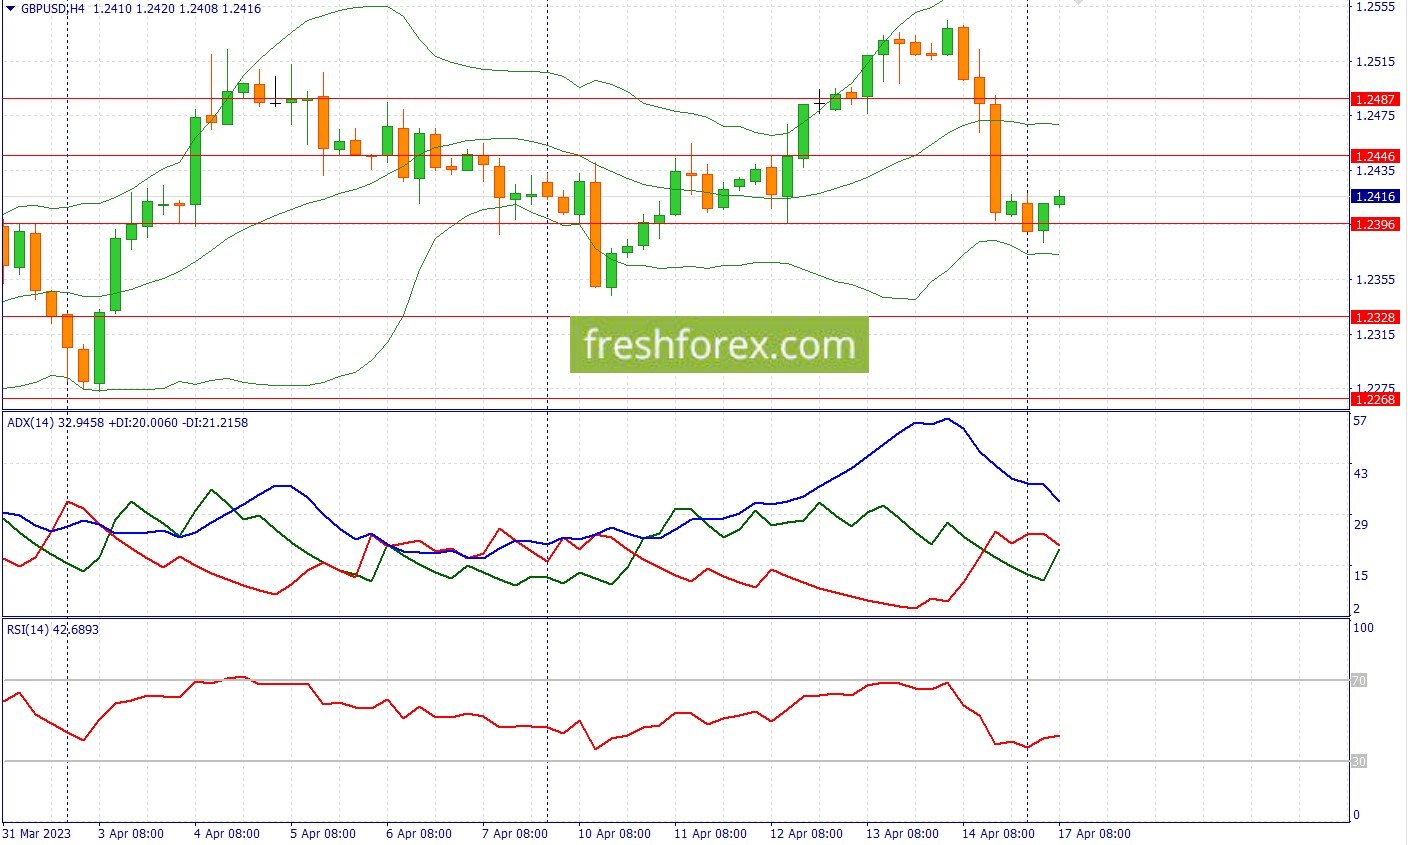Select the 1.2487 red price level label

tap(1374, 99)
